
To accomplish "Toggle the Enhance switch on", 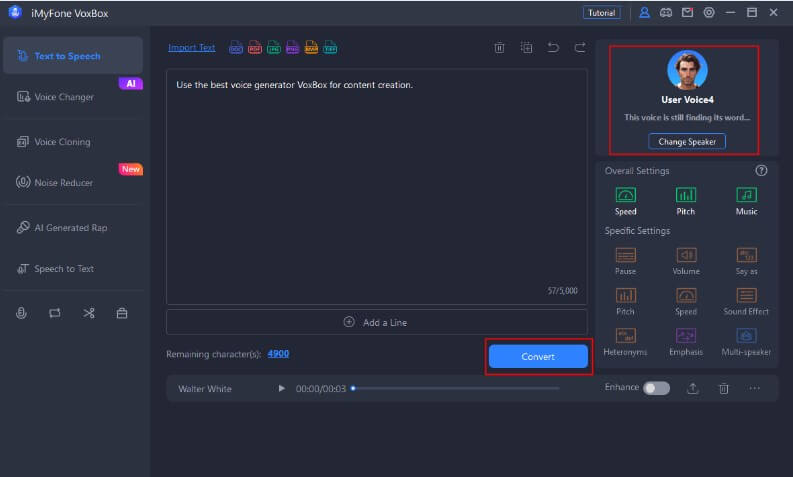I will pos(656,388).
